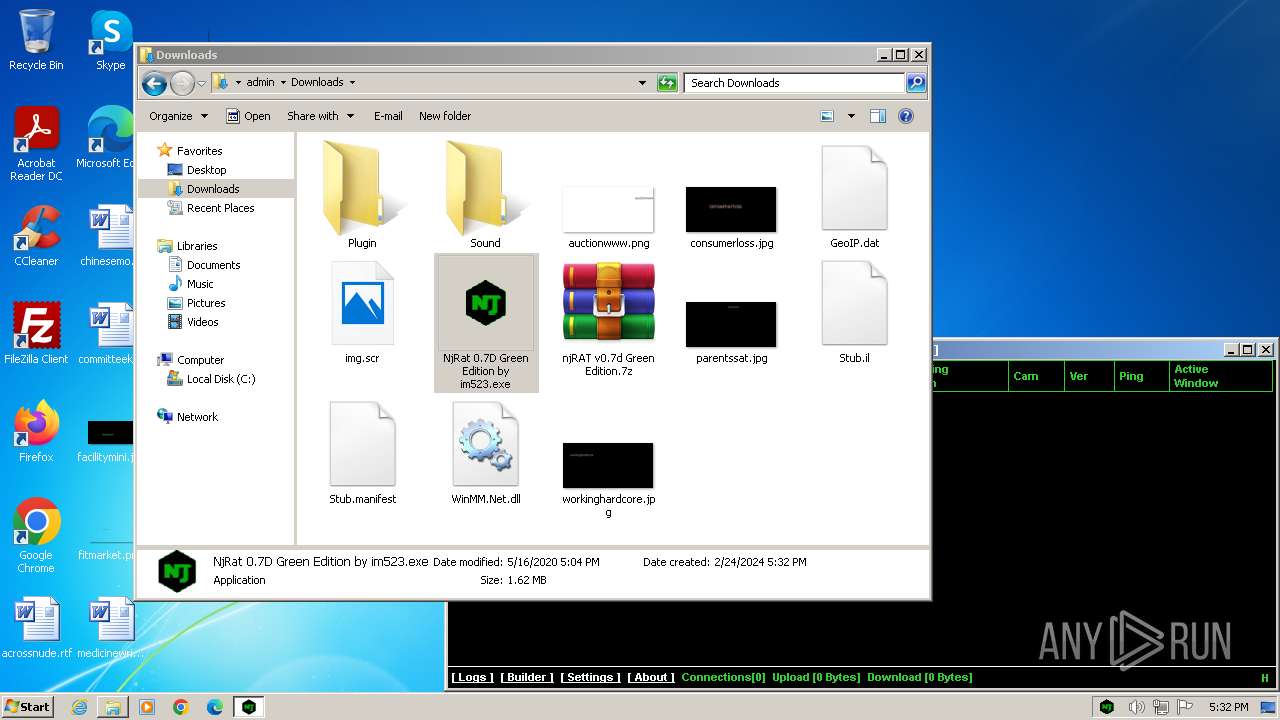Select the Stub.il file icon

[854, 304]
